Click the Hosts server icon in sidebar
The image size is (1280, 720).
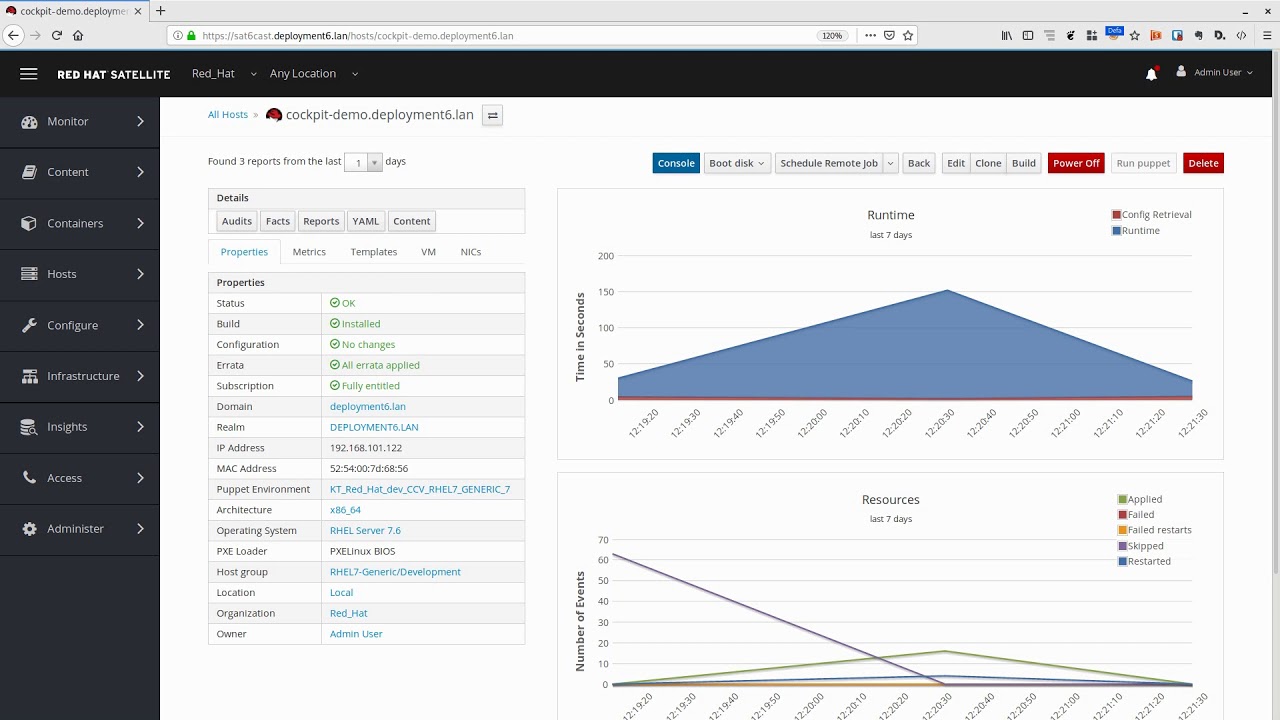[x=29, y=274]
